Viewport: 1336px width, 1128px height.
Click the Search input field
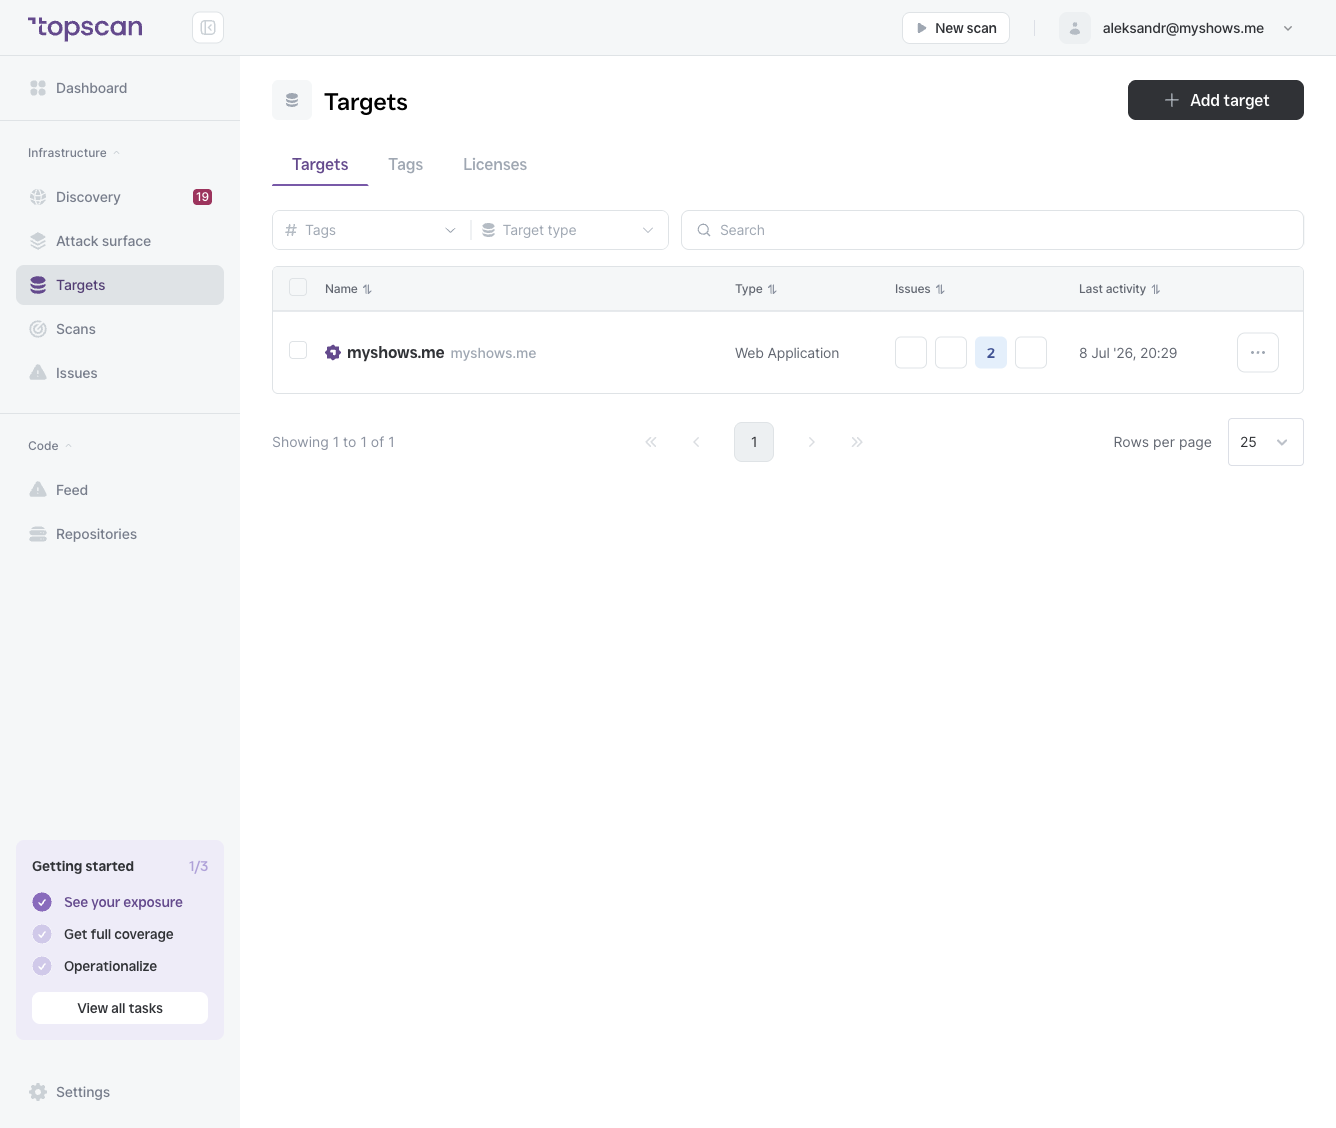992,230
